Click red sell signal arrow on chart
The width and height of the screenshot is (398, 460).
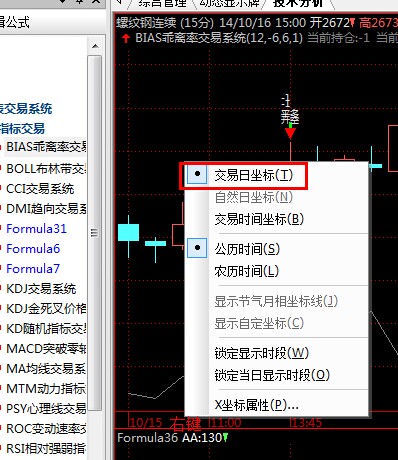tap(290, 133)
